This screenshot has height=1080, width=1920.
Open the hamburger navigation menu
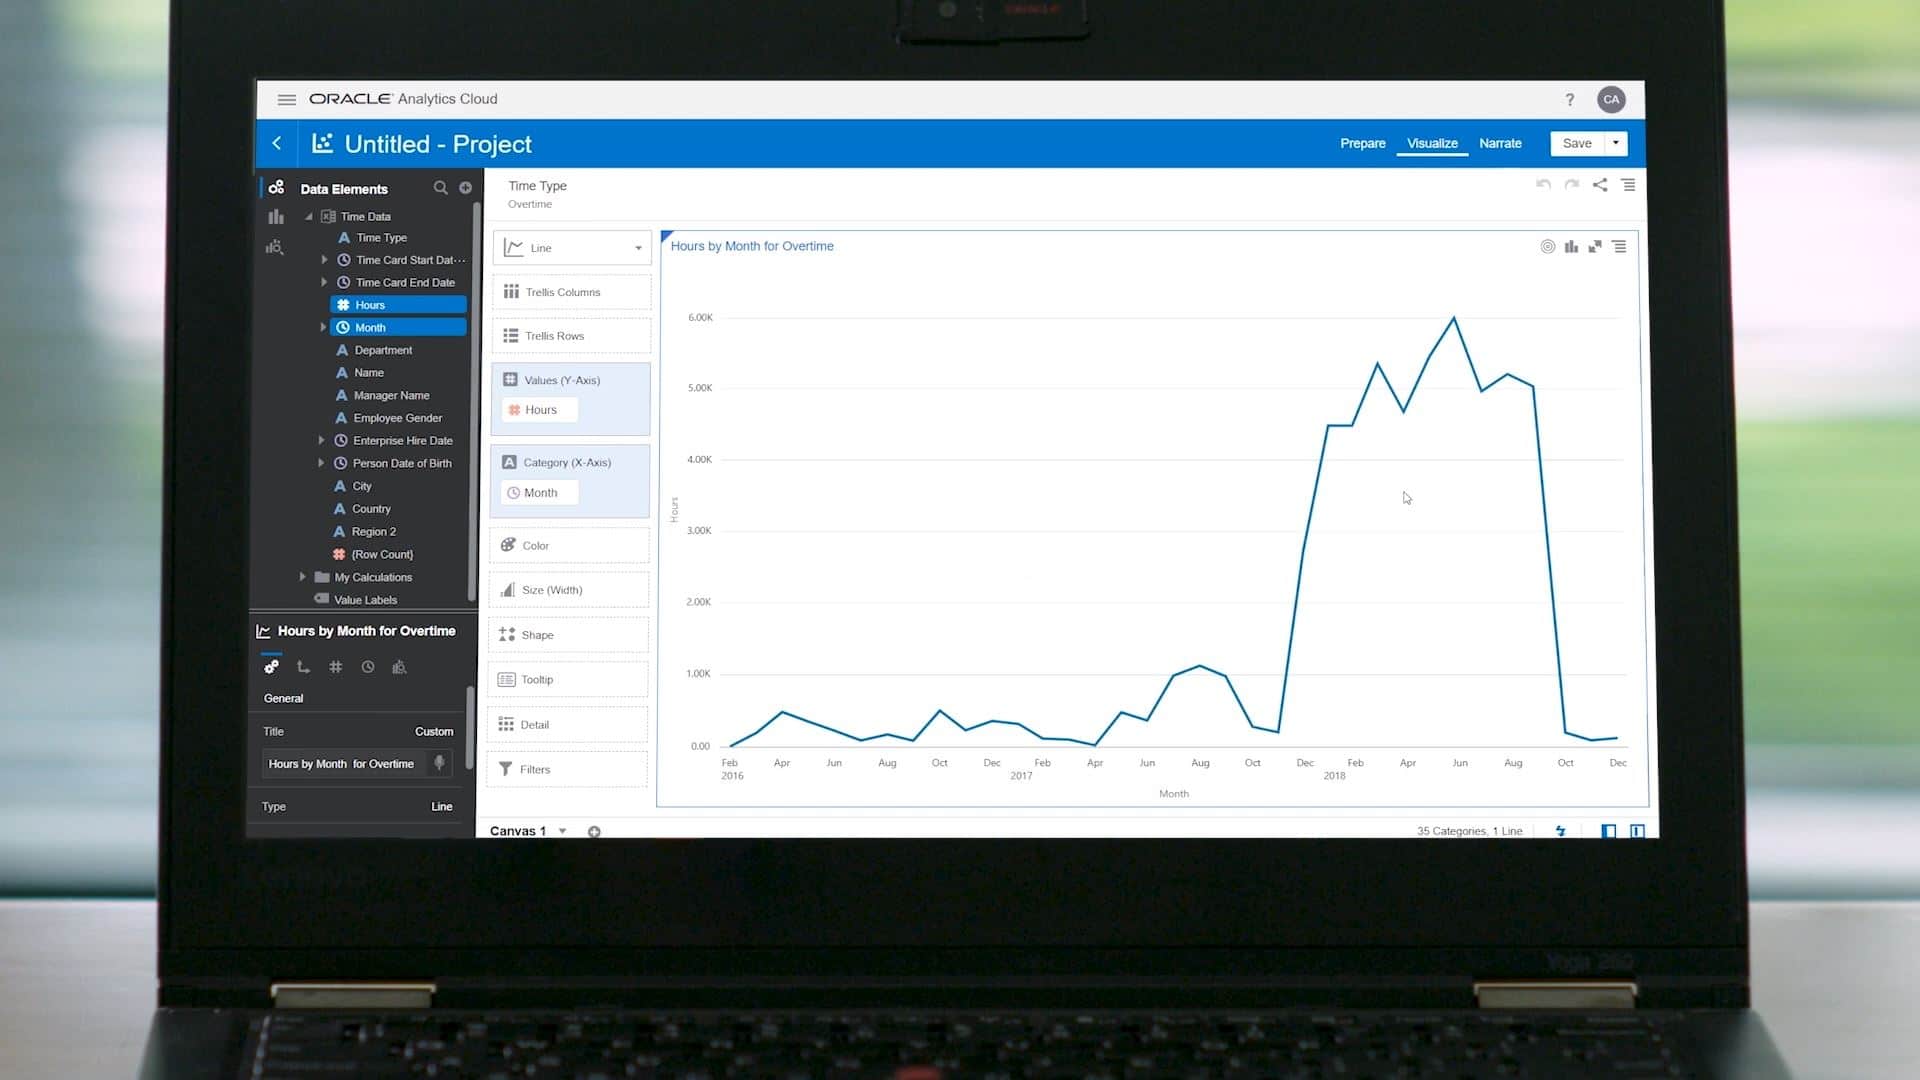[x=286, y=99]
